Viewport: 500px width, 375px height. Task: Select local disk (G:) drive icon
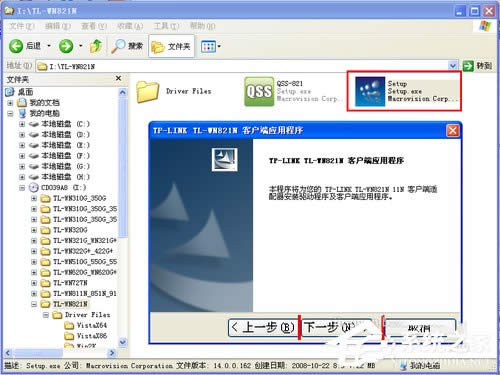click(34, 166)
